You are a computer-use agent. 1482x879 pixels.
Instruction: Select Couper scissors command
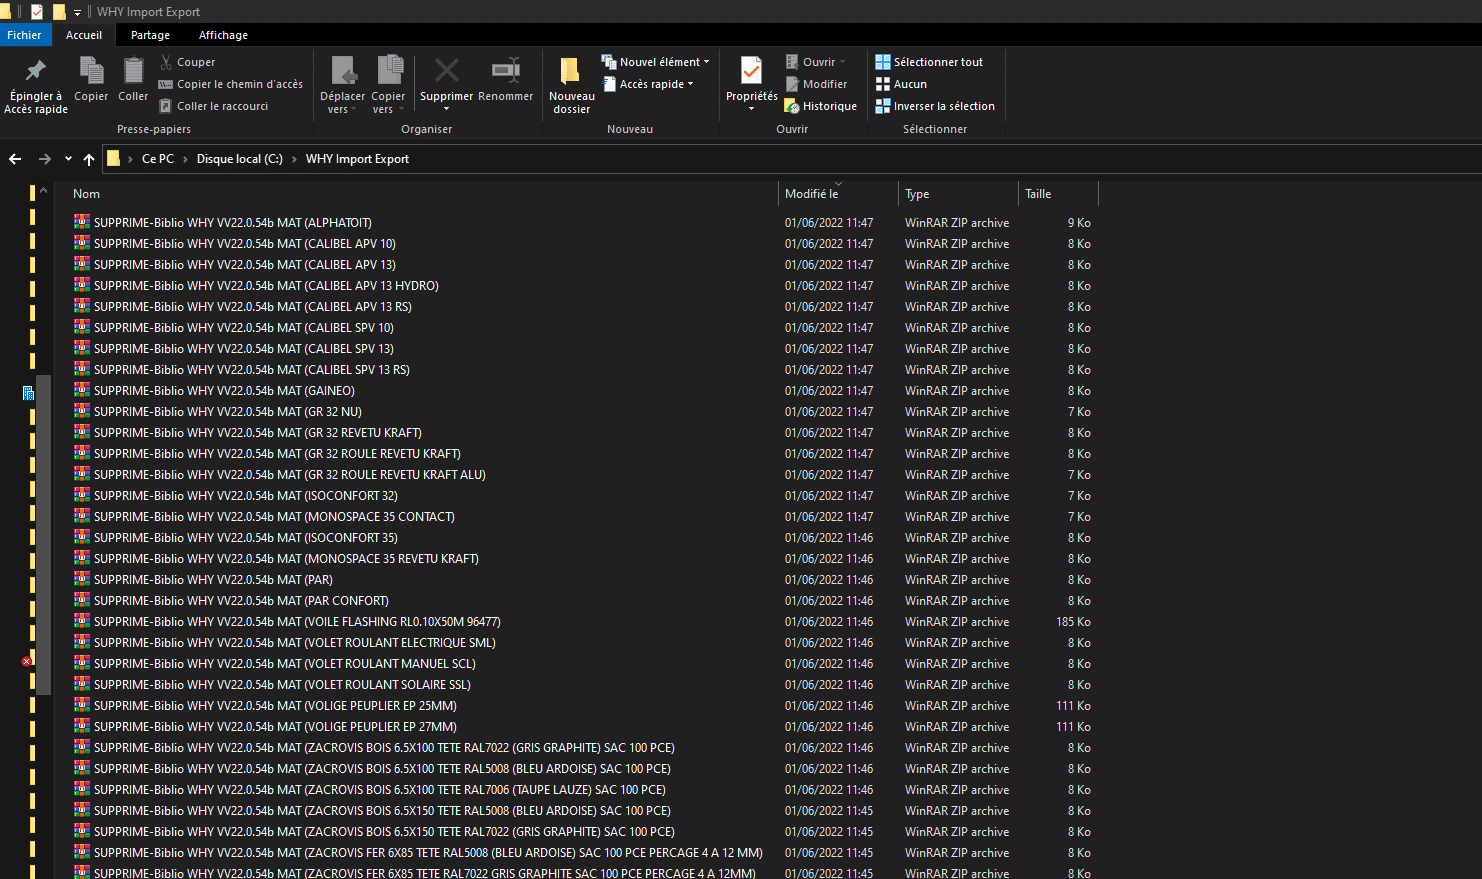pyautogui.click(x=187, y=62)
